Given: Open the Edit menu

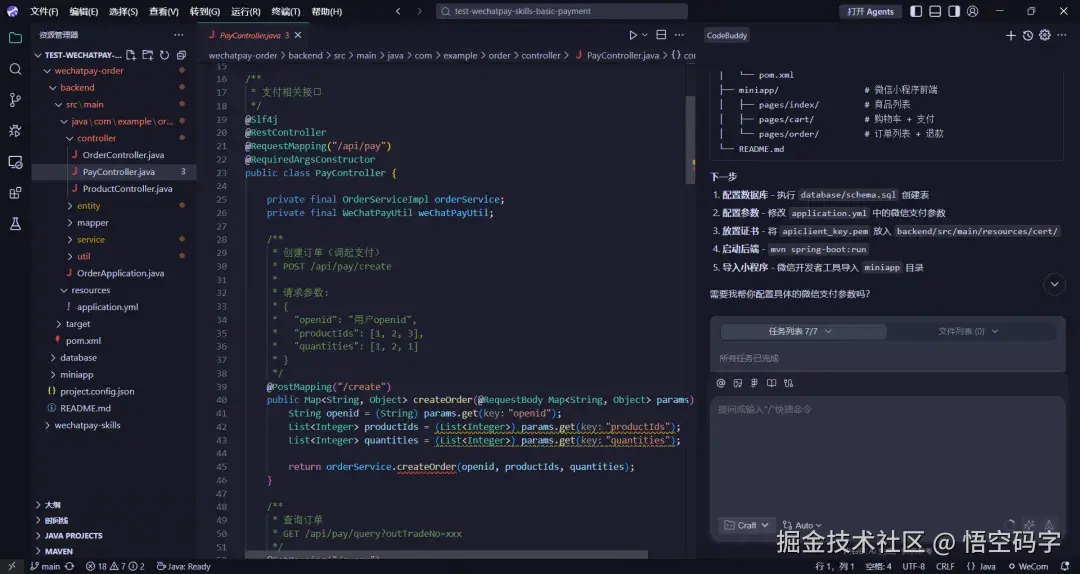Looking at the screenshot, I should click(x=83, y=11).
